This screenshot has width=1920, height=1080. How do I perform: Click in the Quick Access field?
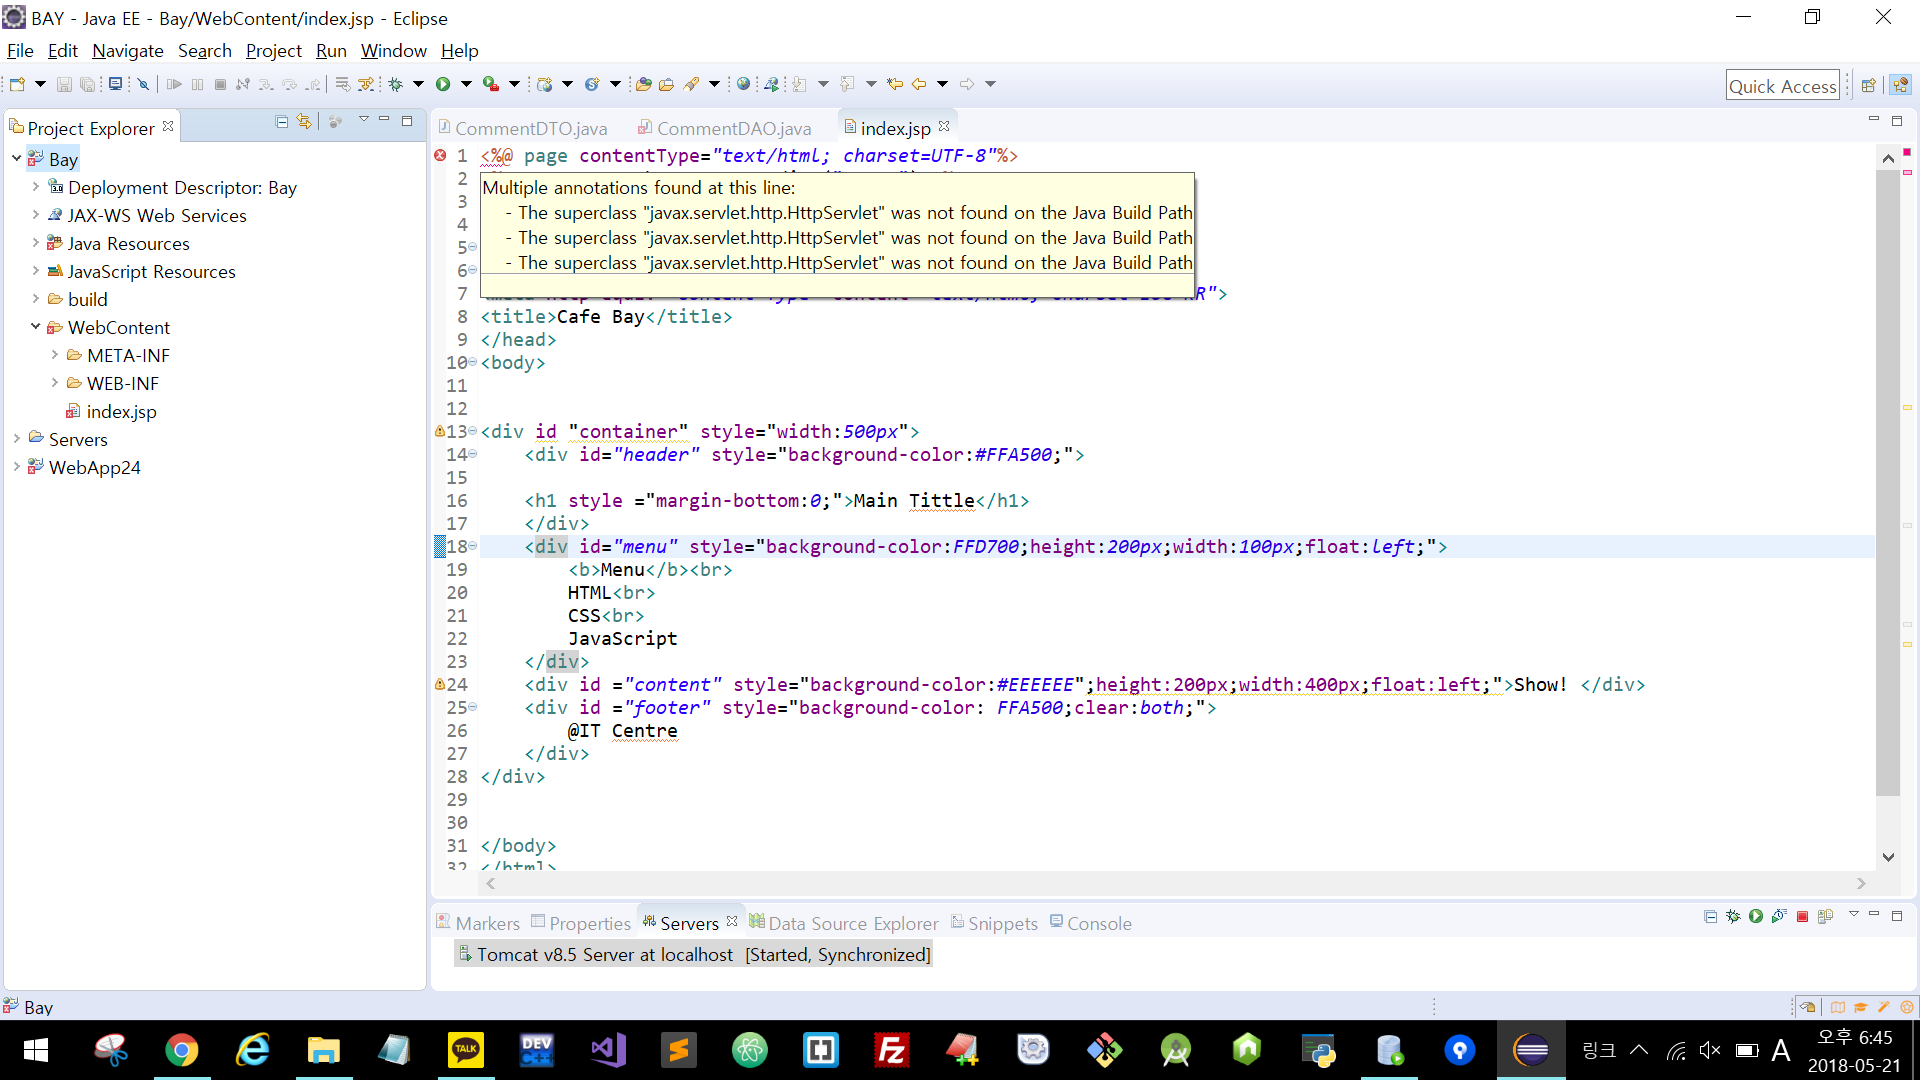click(x=1782, y=86)
